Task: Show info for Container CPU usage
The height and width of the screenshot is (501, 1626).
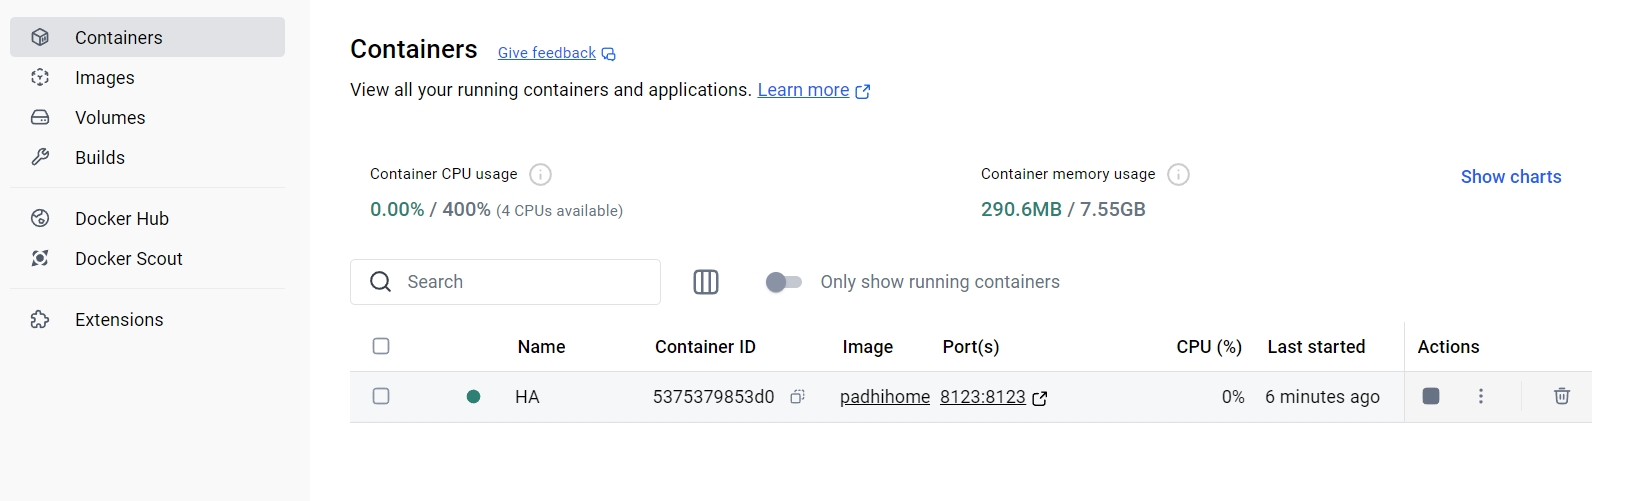Action: pos(540,175)
